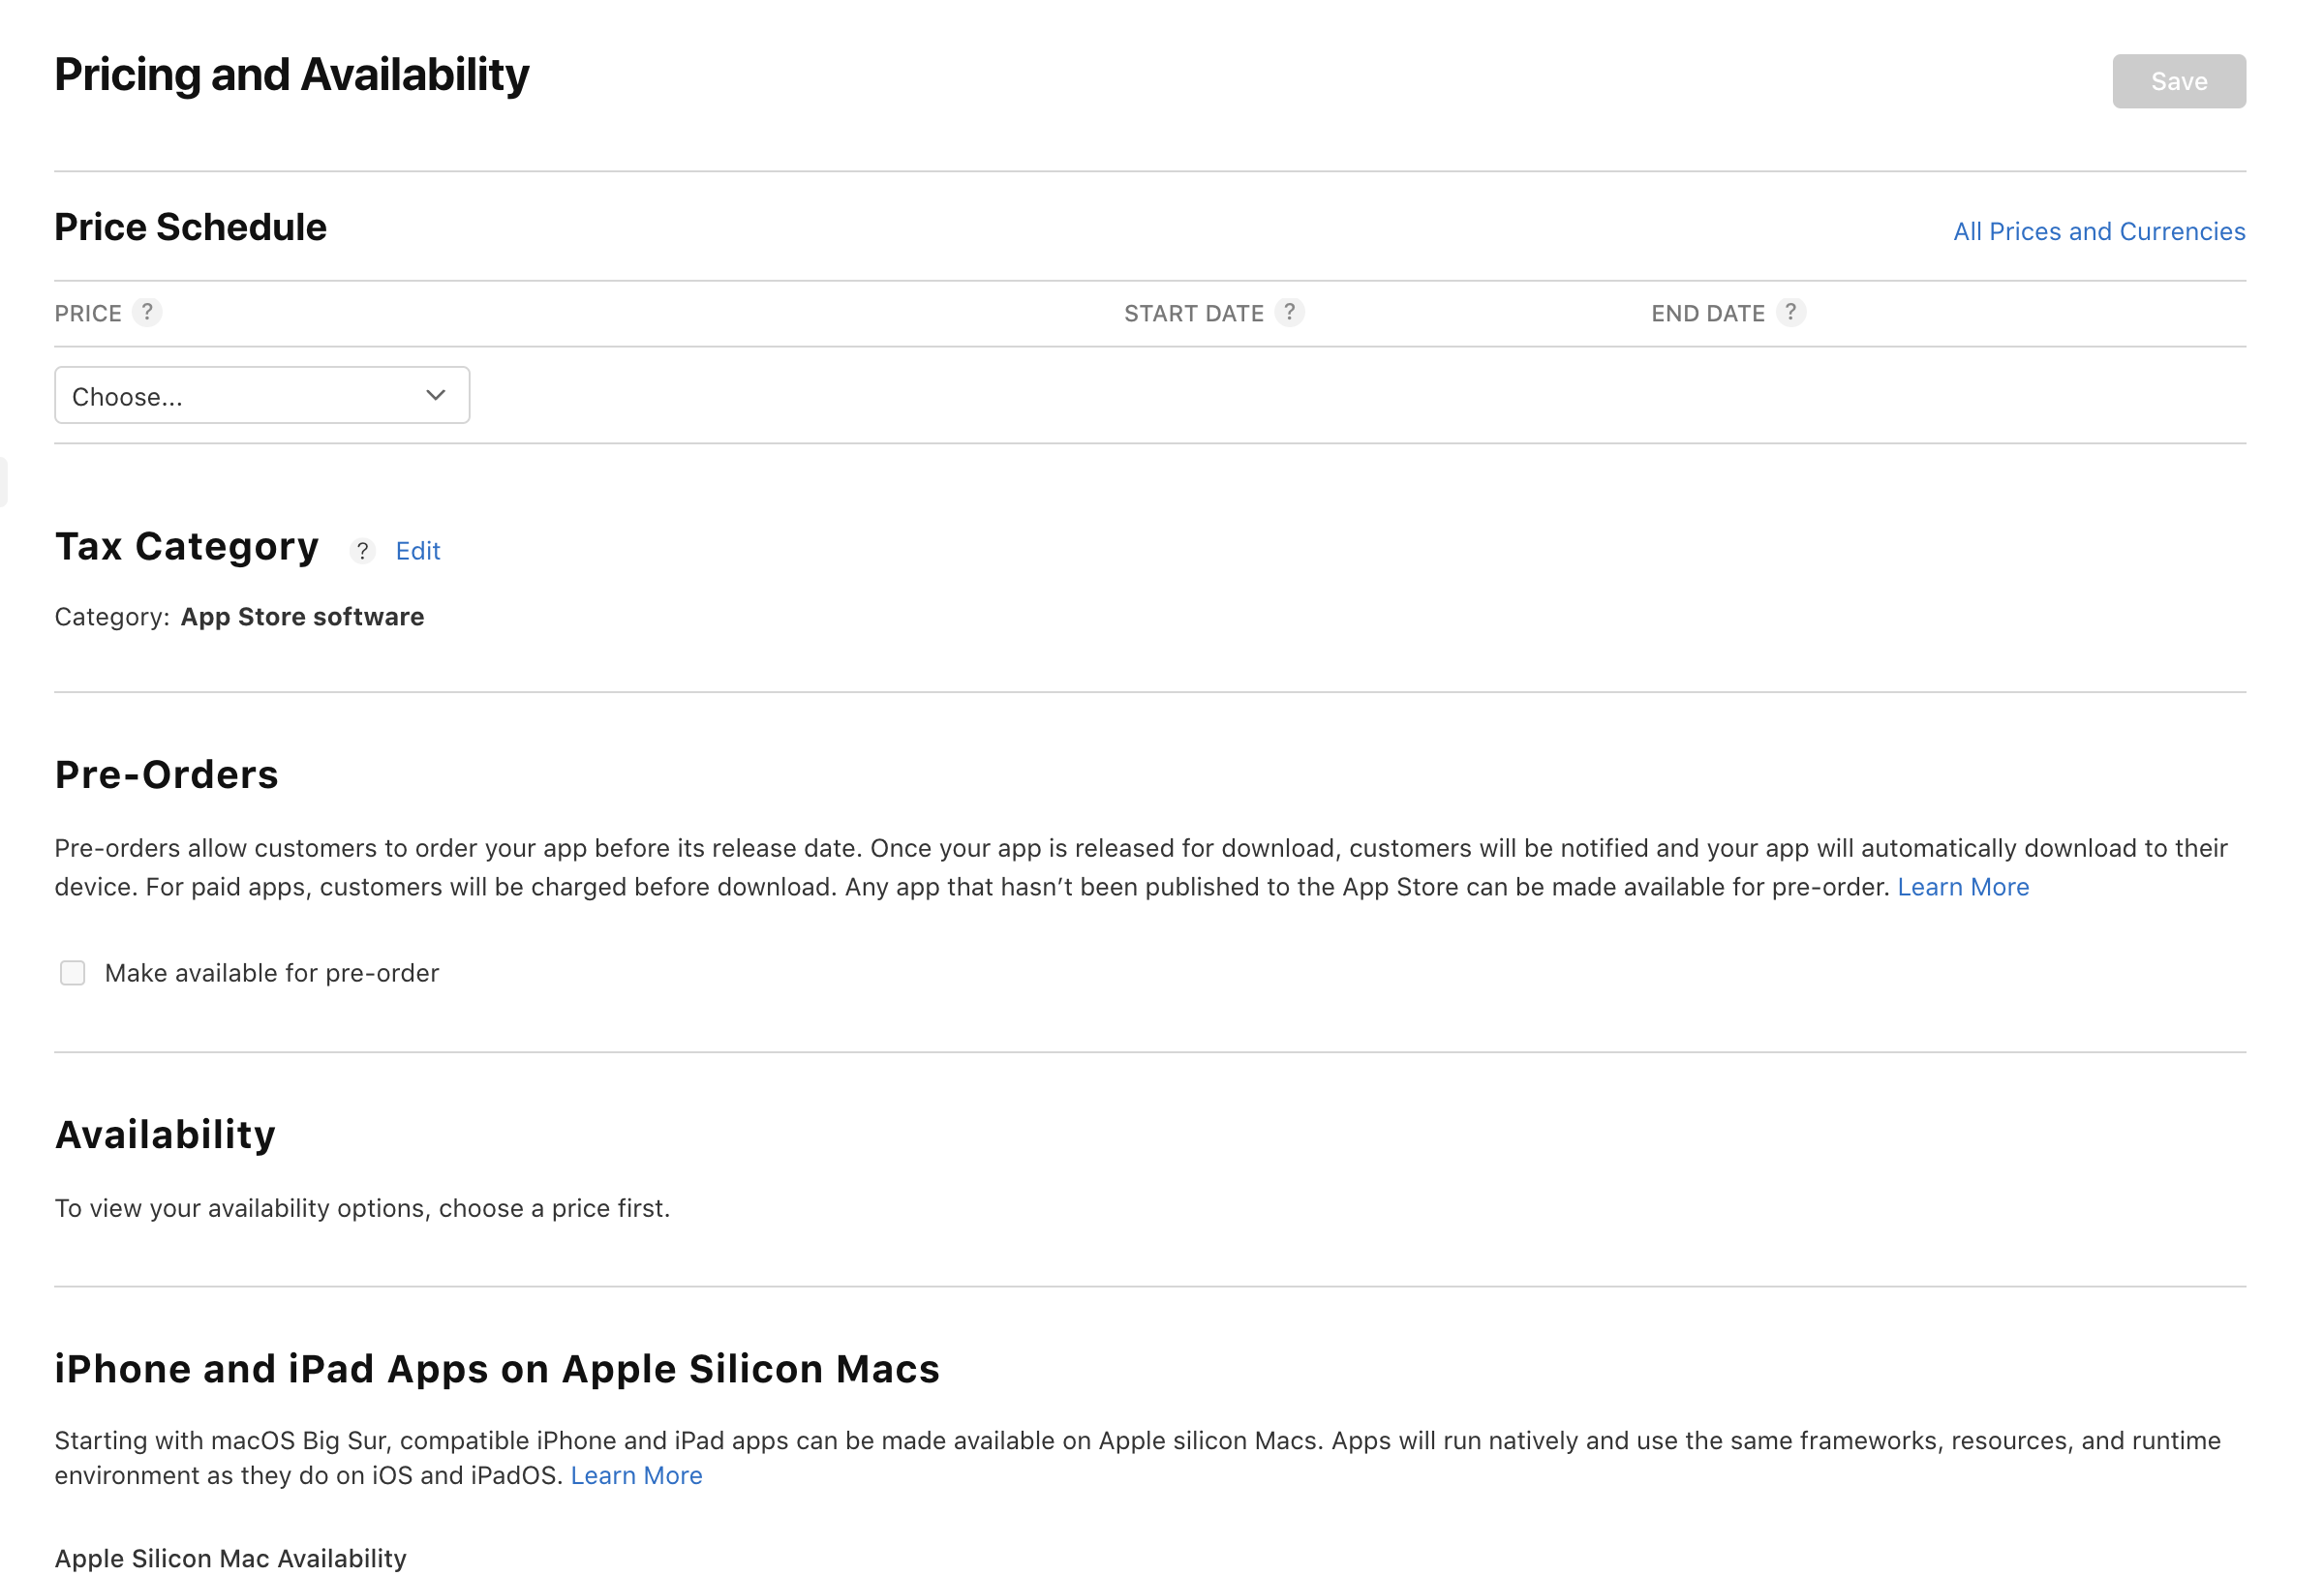Click the Pricing and Availability page title

292,76
